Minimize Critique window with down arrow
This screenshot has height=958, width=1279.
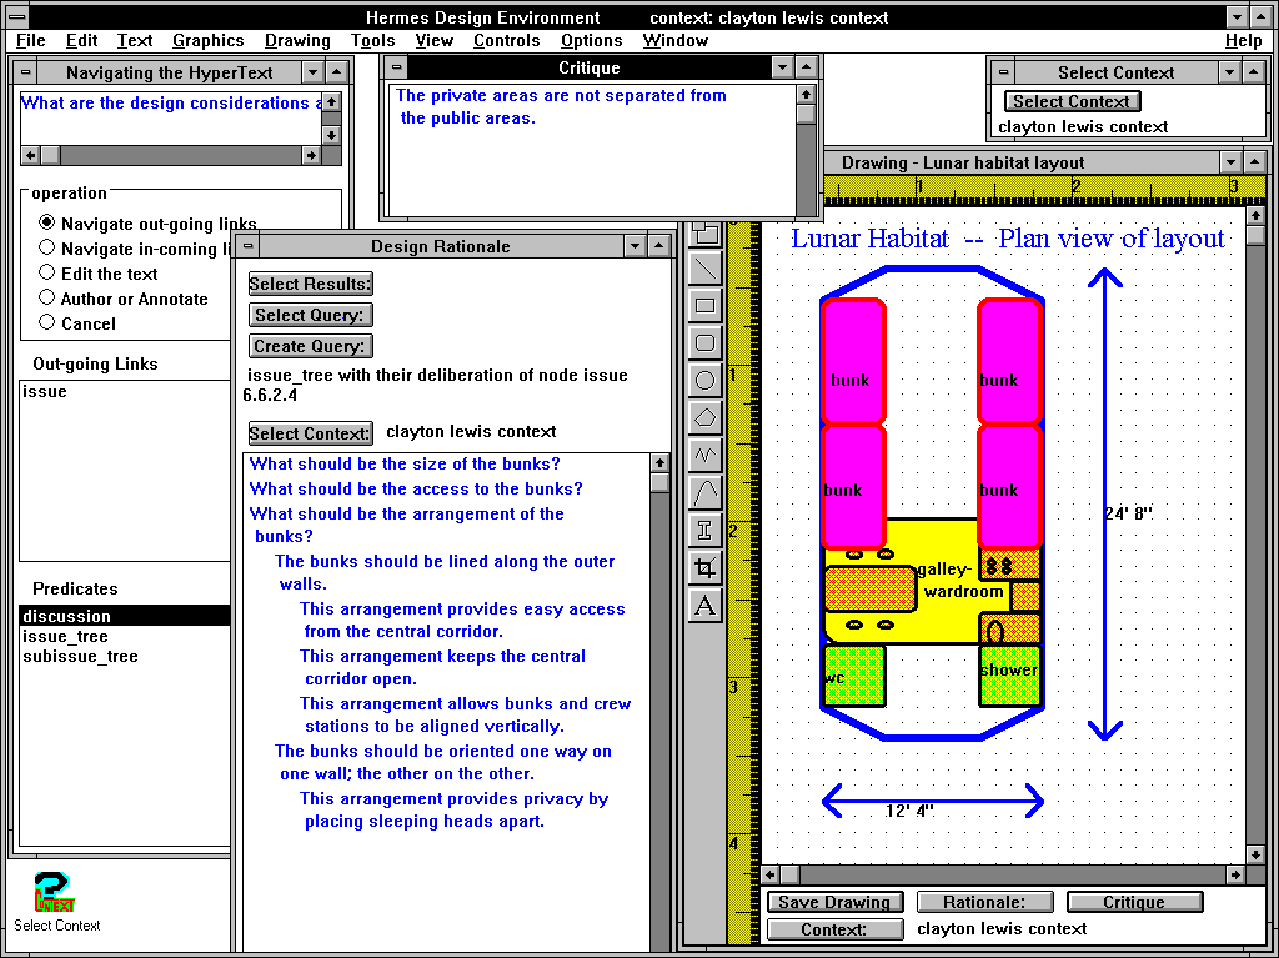click(783, 67)
